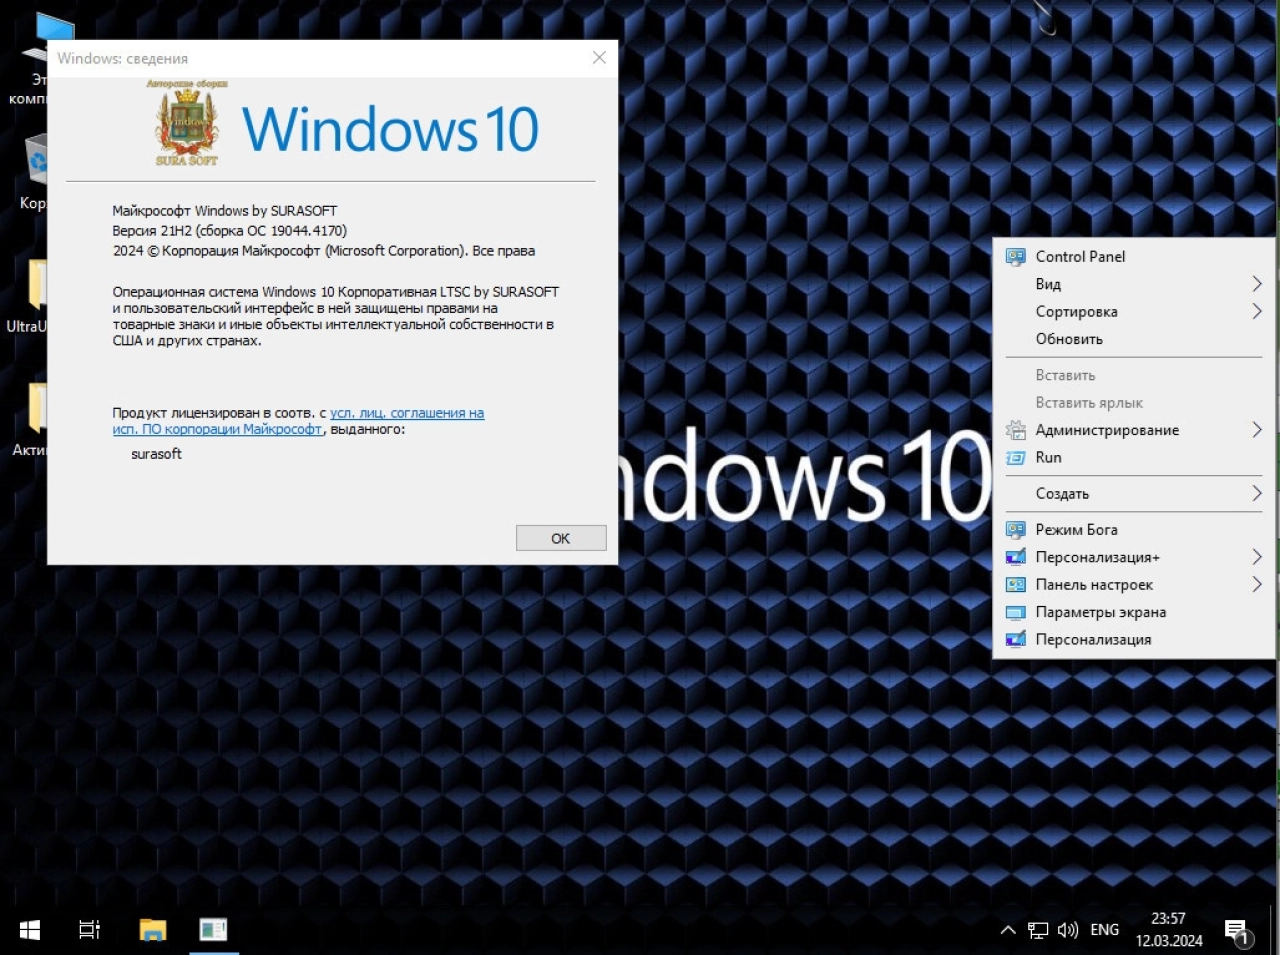Close the Windows: сведения dialog
Viewport: 1280px width, 955px height.
click(x=599, y=58)
